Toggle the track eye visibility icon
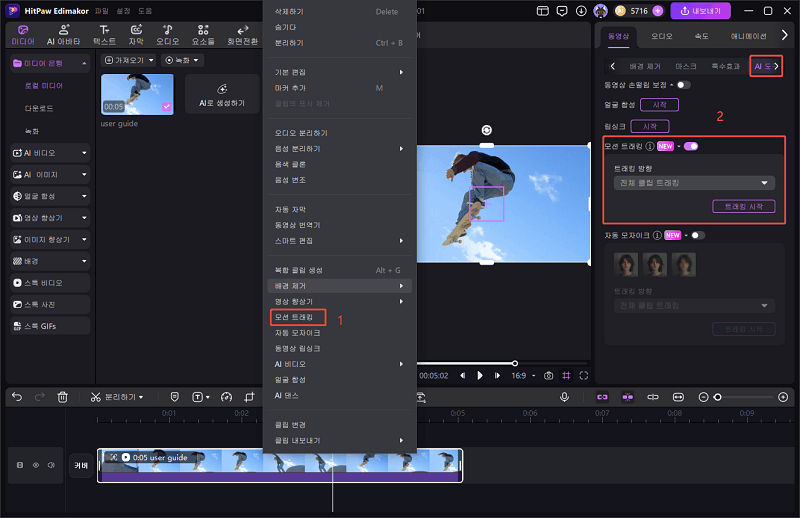Screen dimensions: 800x518 pos(36,465)
